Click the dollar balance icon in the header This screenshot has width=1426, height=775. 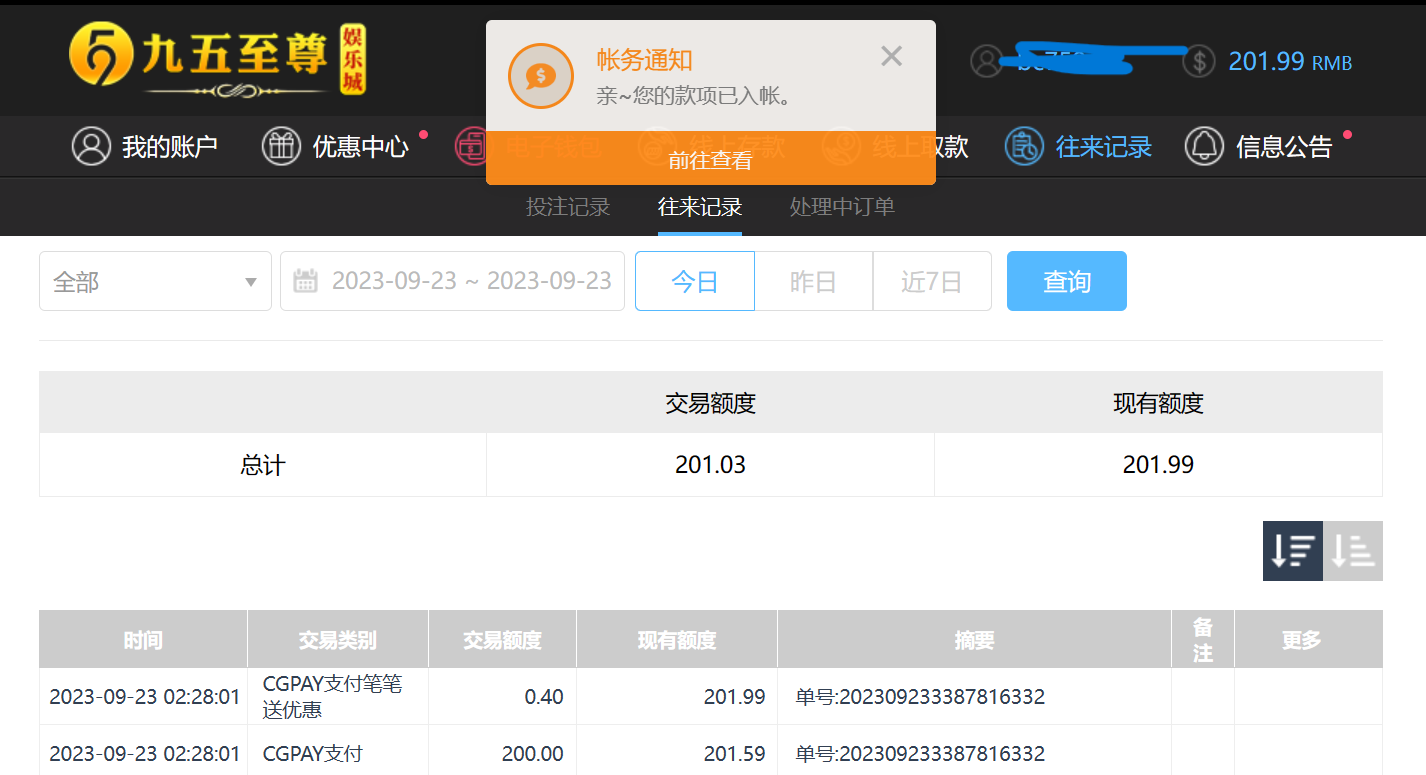(1198, 62)
